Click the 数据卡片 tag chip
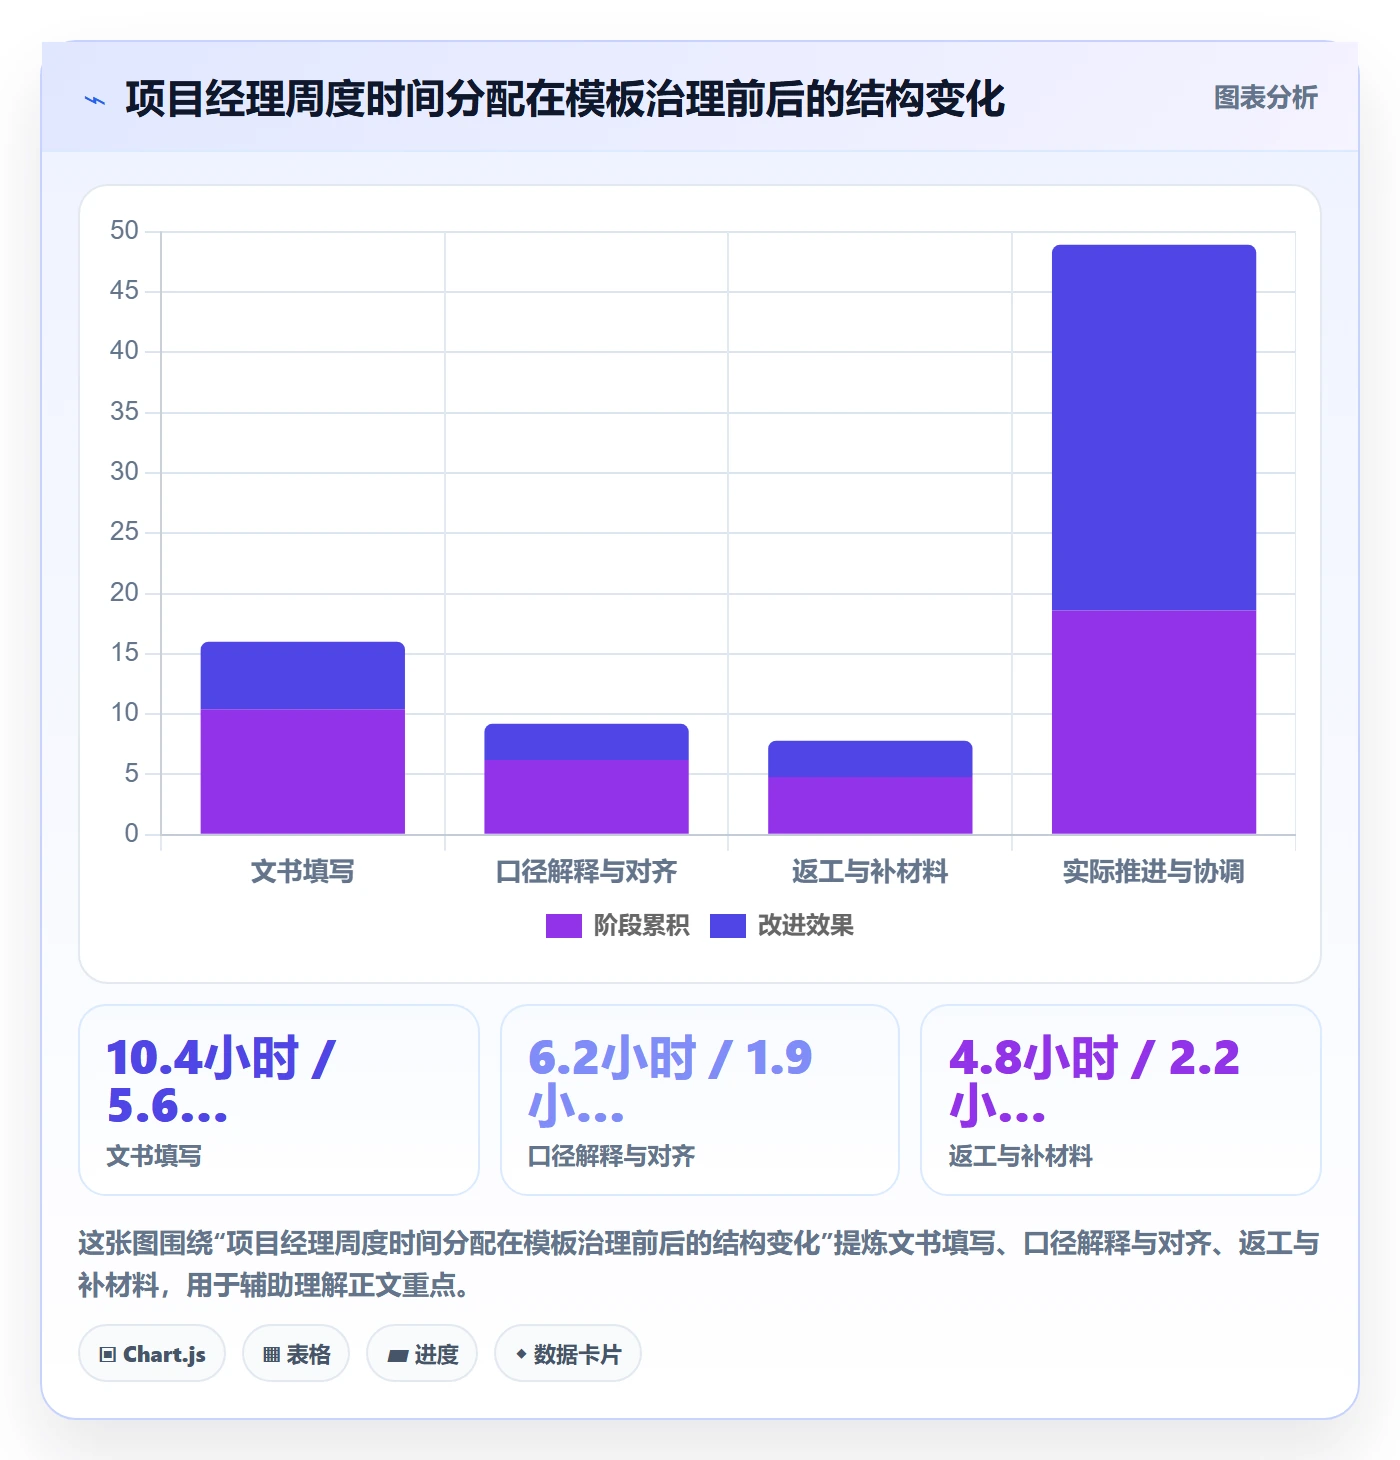The width and height of the screenshot is (1400, 1460). (x=568, y=1354)
